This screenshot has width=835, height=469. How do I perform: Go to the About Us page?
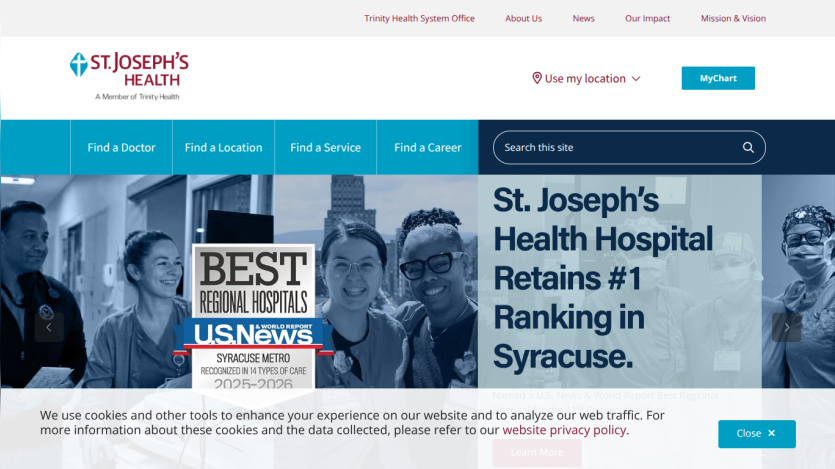[523, 18]
